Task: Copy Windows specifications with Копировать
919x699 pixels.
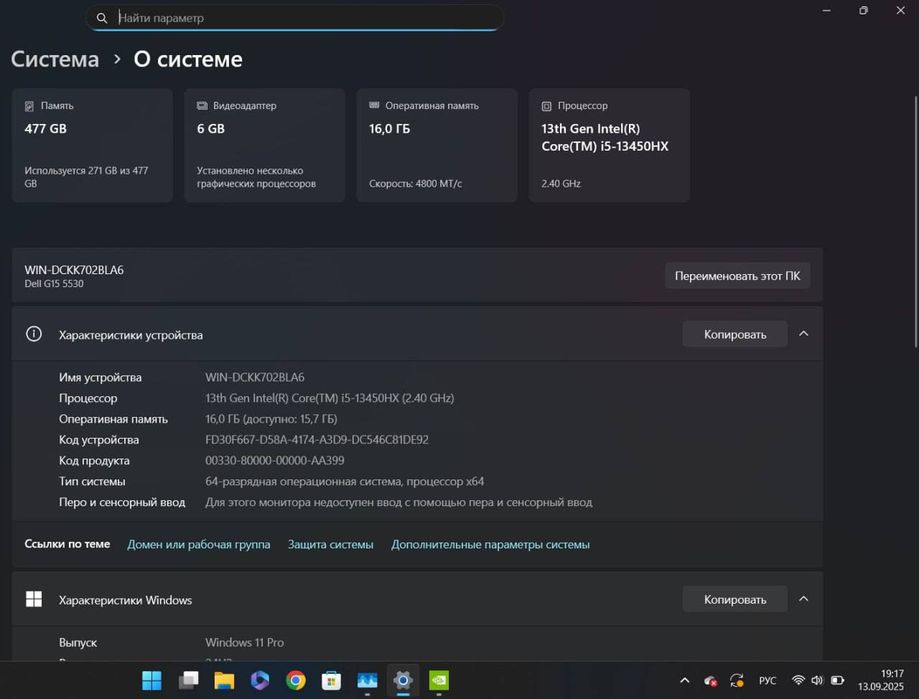Action: pyautogui.click(x=735, y=599)
